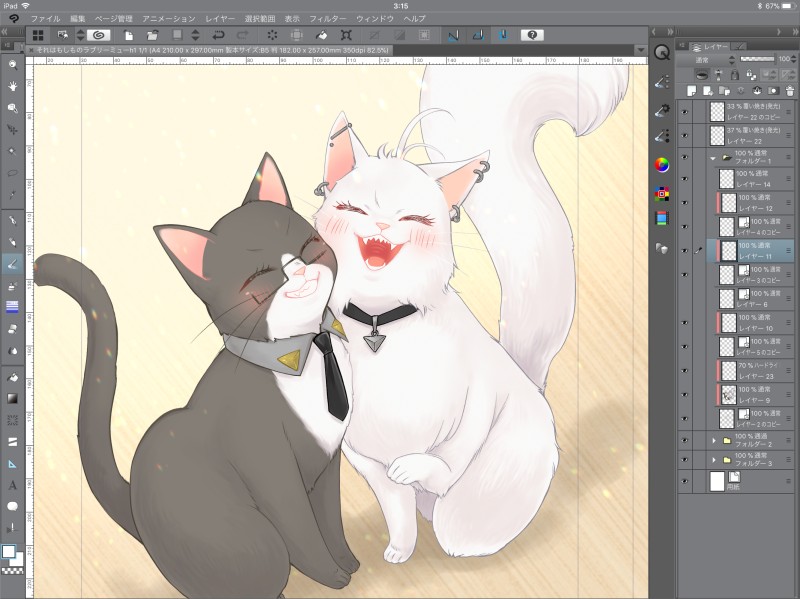
Task: Select the Fill bucket tool in toolbox
Action: click(12, 377)
